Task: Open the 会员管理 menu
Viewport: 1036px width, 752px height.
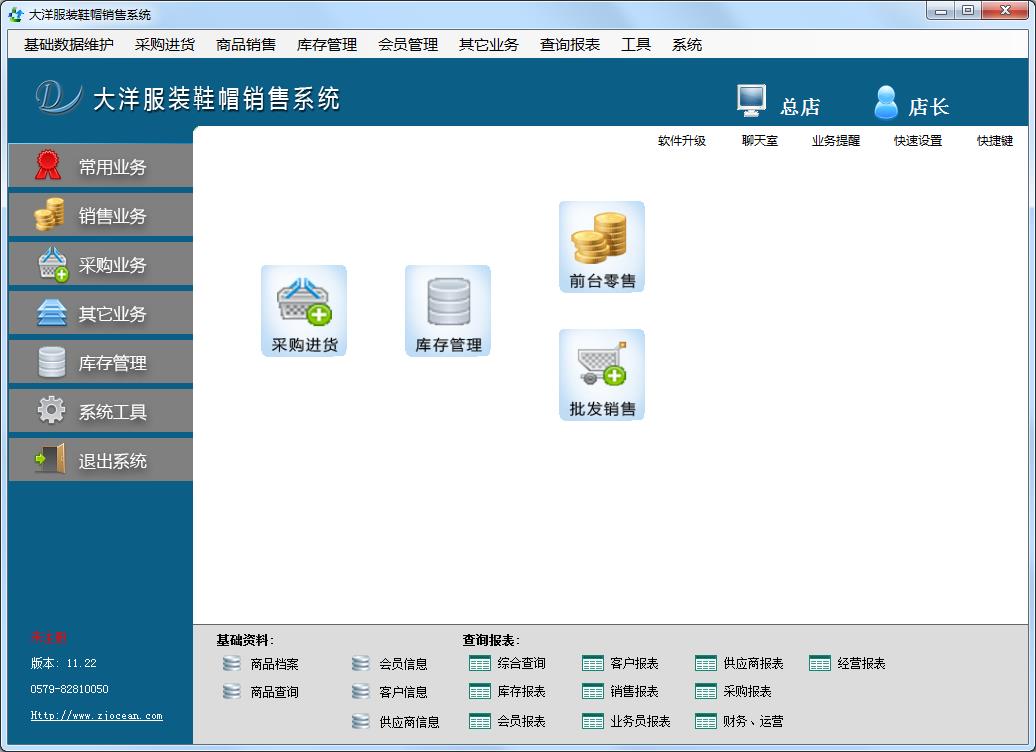Action: coord(408,44)
